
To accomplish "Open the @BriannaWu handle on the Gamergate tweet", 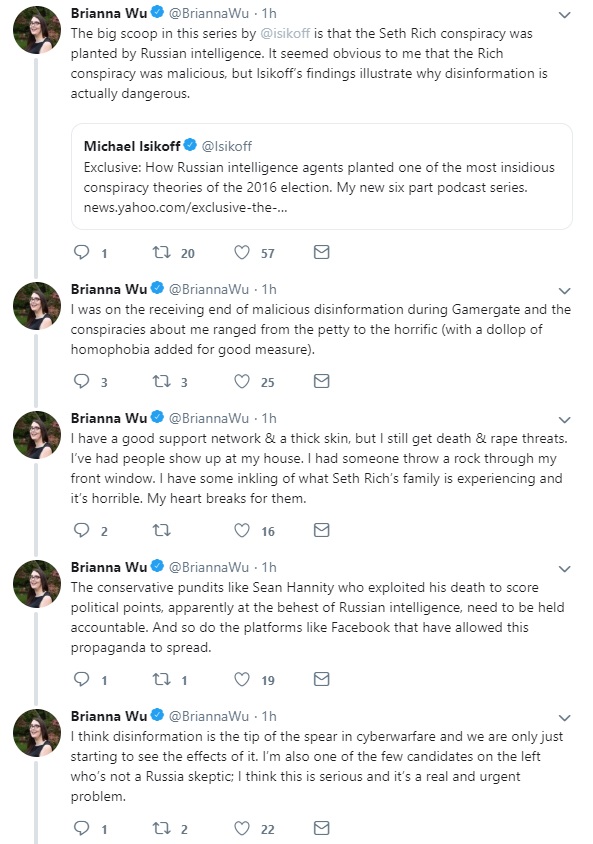I will 209,289.
